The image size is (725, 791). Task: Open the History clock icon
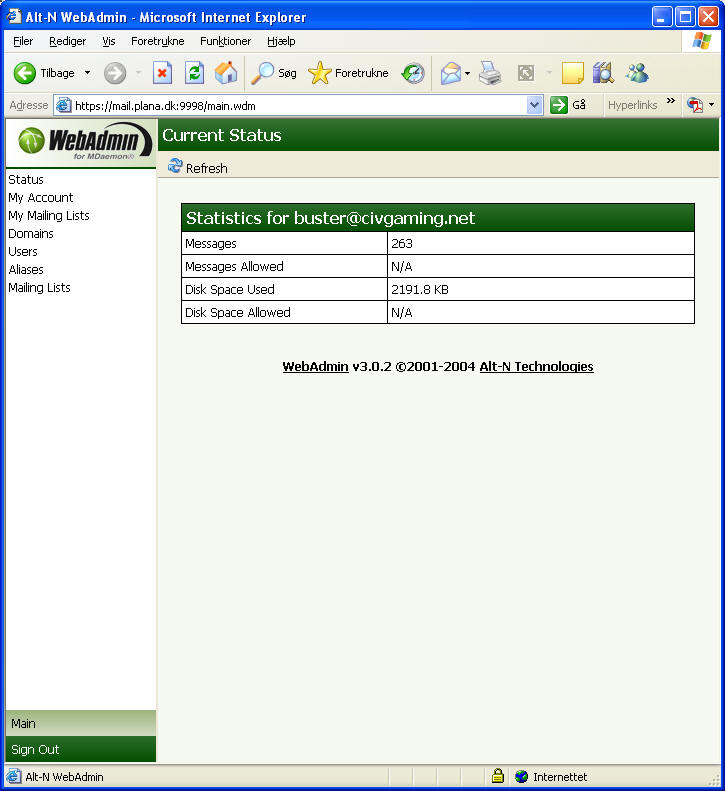click(413, 73)
